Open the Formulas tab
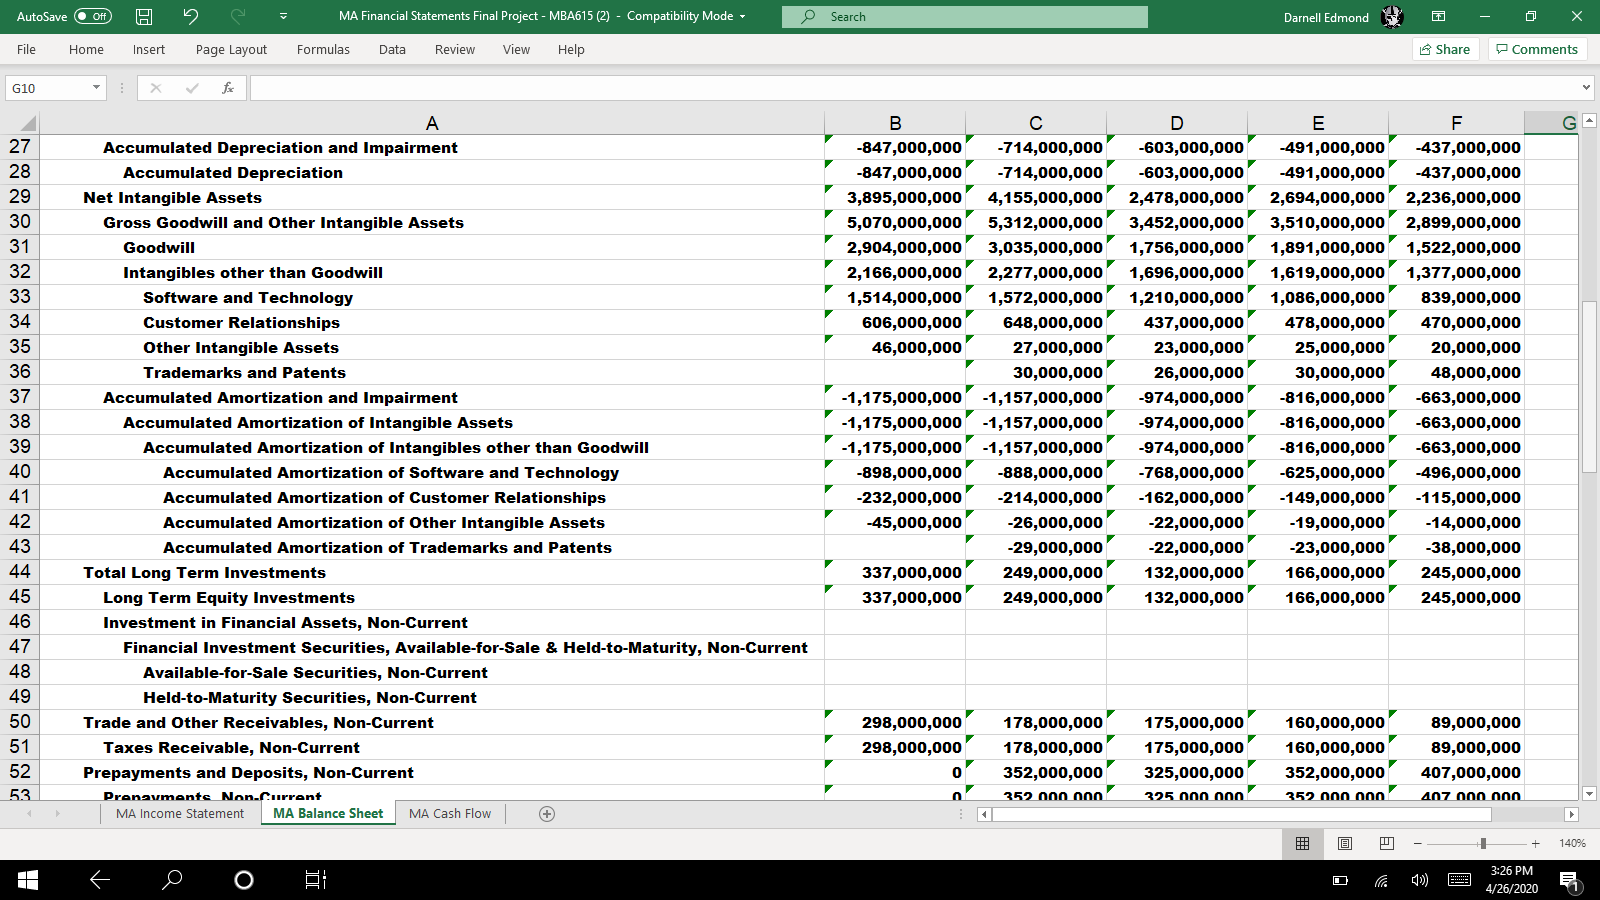Viewport: 1600px width, 900px height. click(323, 49)
